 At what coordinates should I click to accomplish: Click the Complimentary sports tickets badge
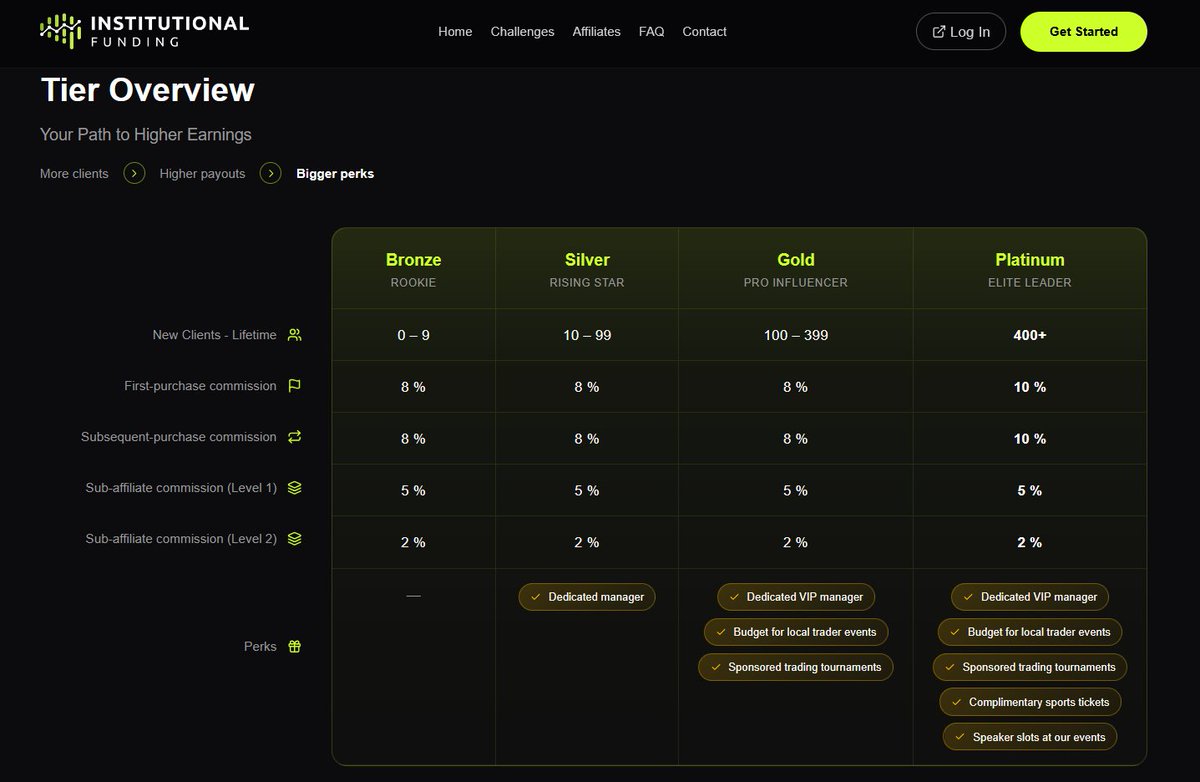point(1030,702)
